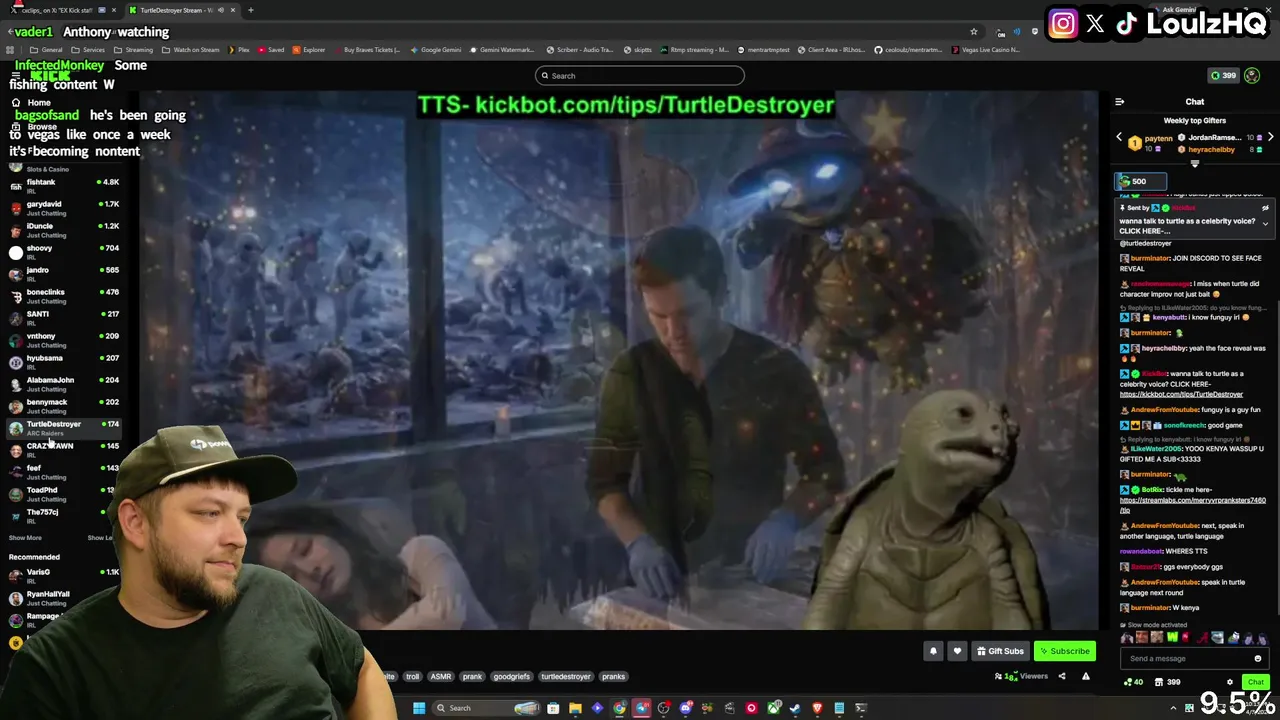
Task: Hide the pinned chat message
Action: [x=1265, y=208]
